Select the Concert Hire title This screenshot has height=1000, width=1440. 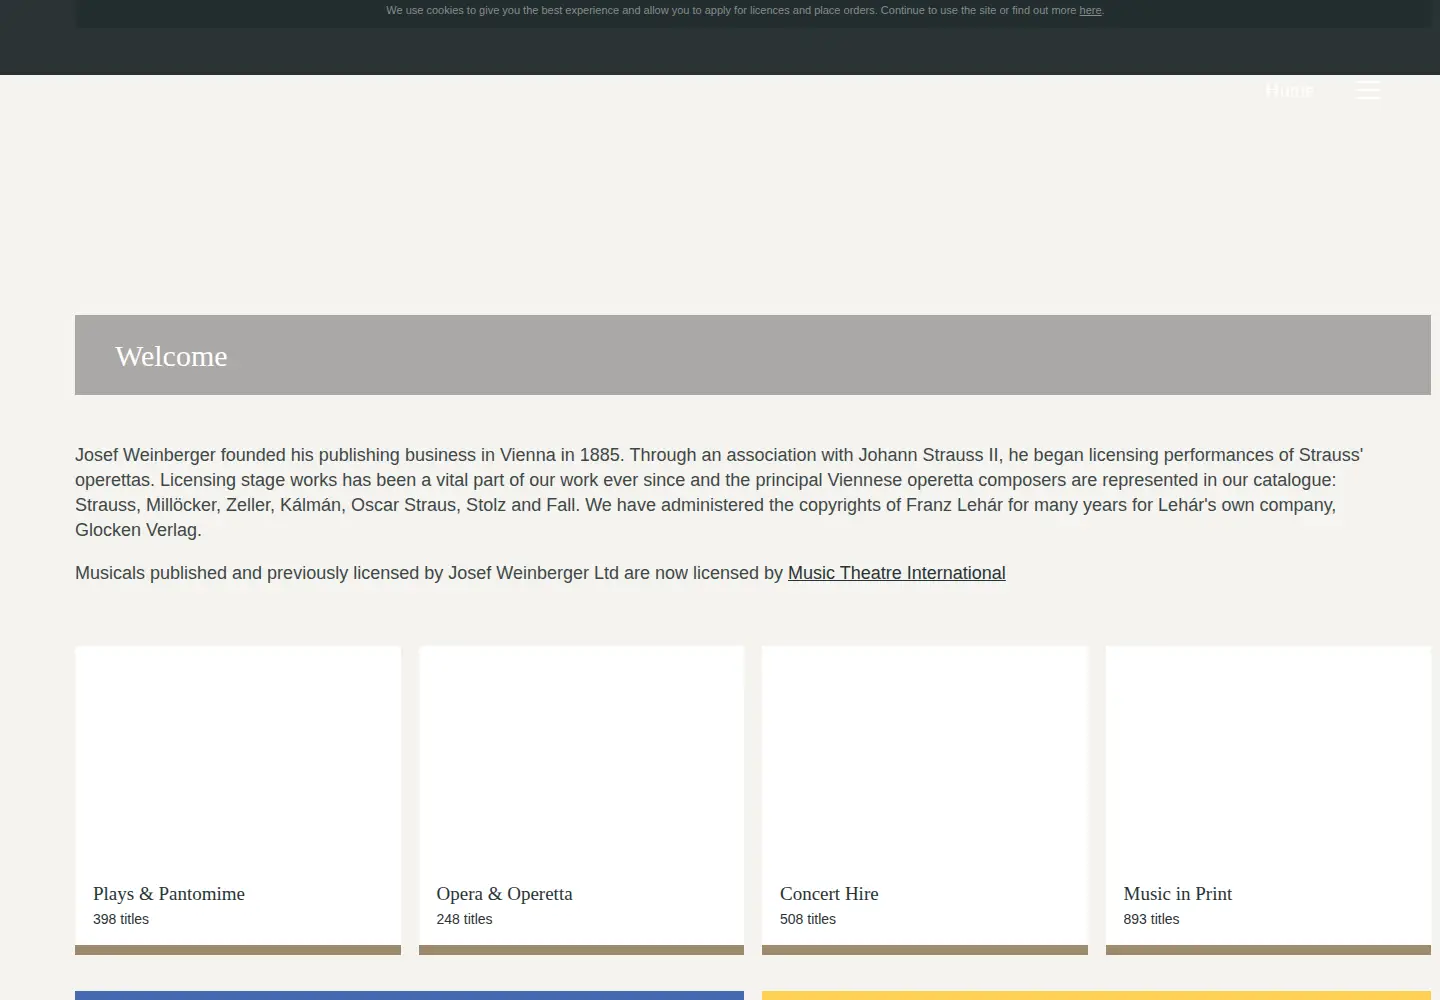(829, 894)
